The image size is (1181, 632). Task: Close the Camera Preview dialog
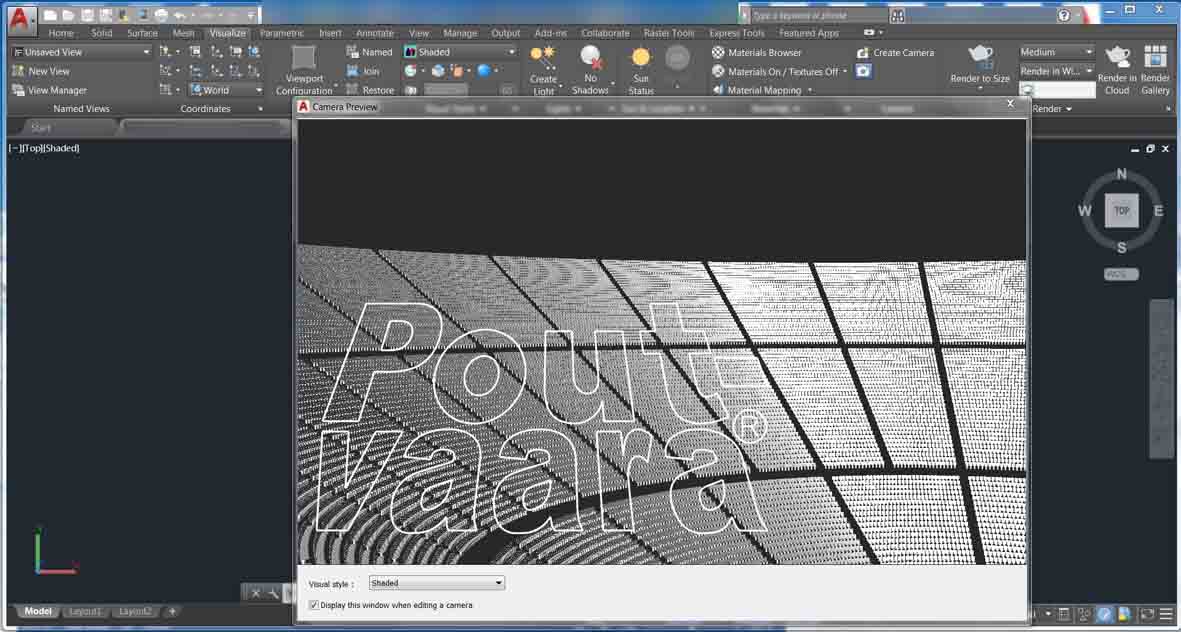pos(1010,104)
